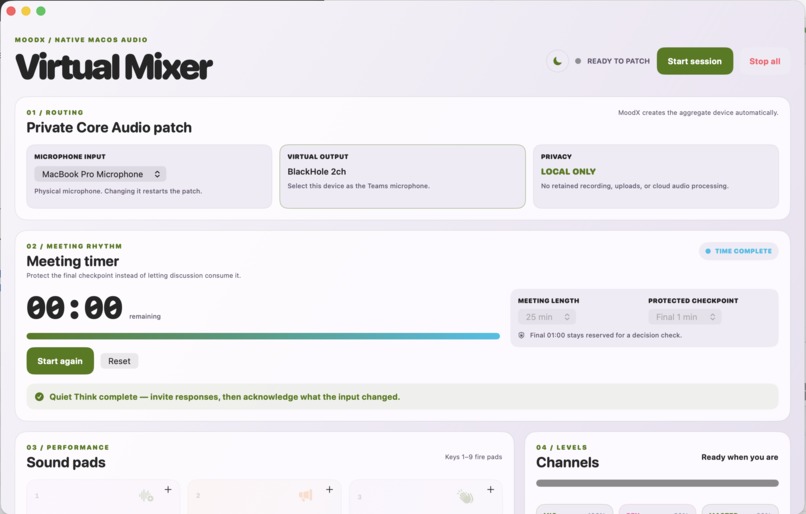This screenshot has width=806, height=514.
Task: Trigger sound pad 2 megaphone icon
Action: tap(306, 495)
